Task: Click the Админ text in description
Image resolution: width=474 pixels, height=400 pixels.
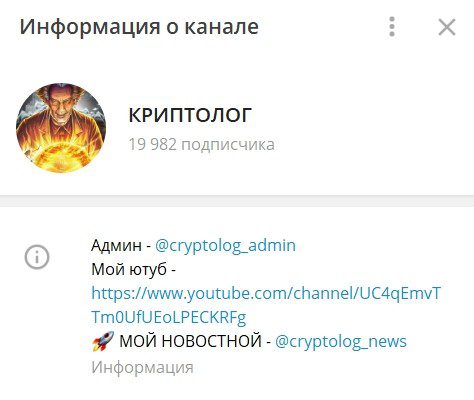Action: [x=116, y=246]
